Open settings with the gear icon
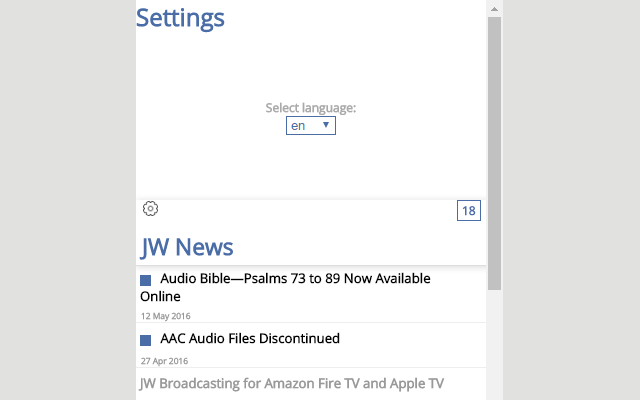 point(150,209)
